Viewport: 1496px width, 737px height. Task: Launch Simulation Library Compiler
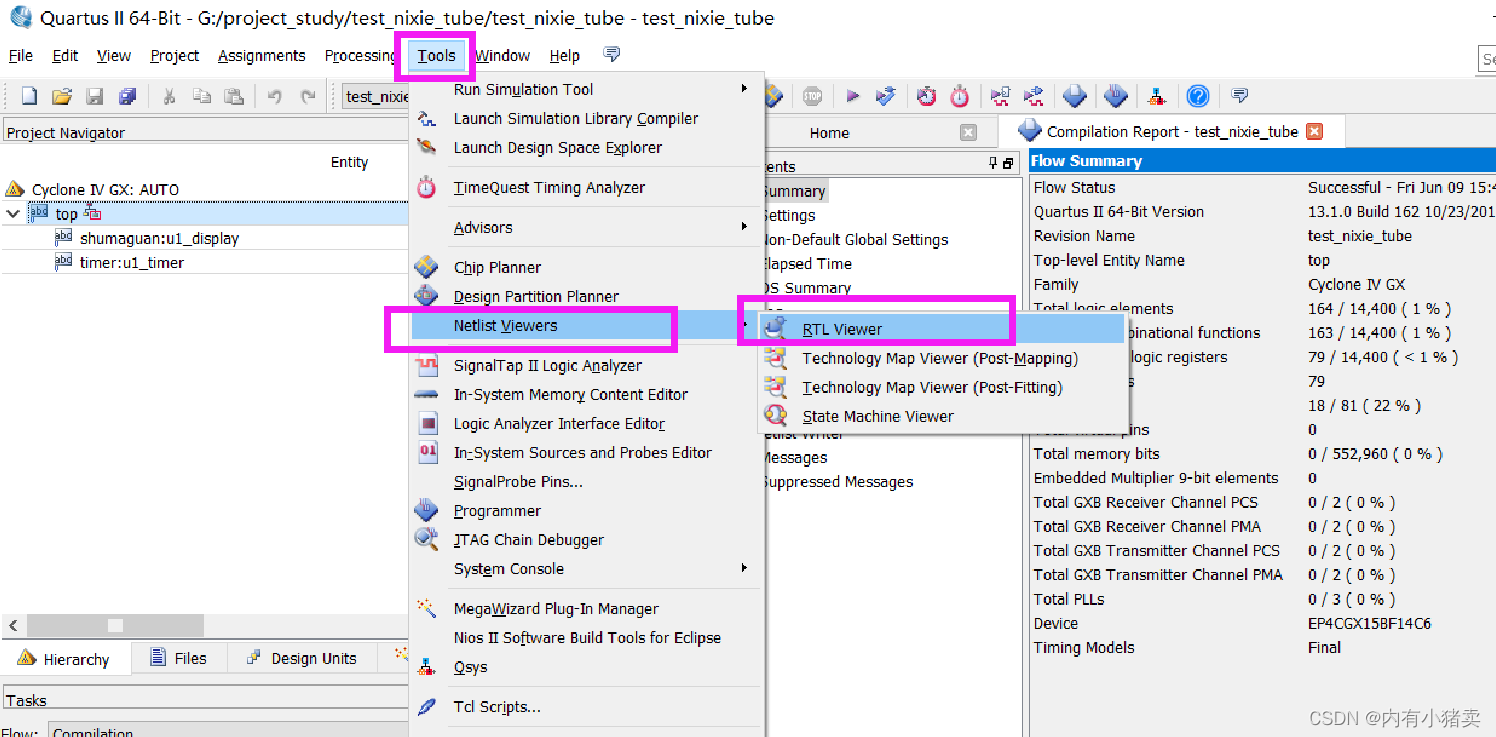(x=587, y=118)
